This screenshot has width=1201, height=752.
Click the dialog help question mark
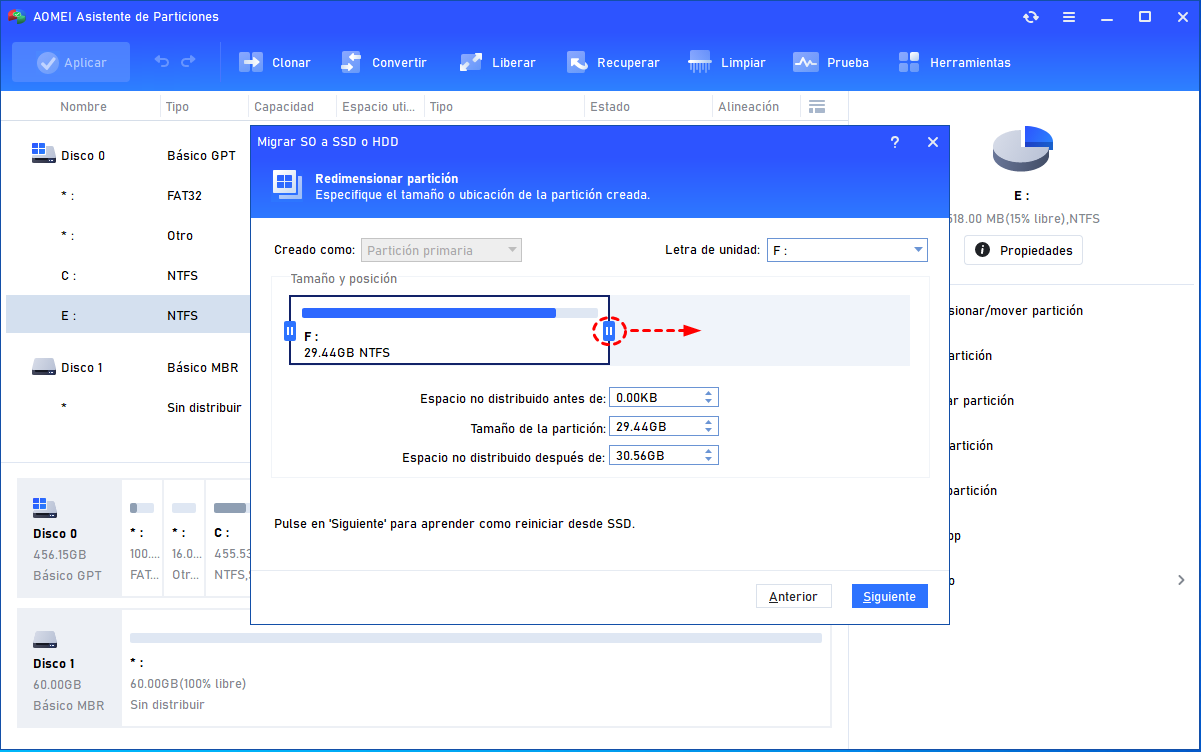point(894,142)
